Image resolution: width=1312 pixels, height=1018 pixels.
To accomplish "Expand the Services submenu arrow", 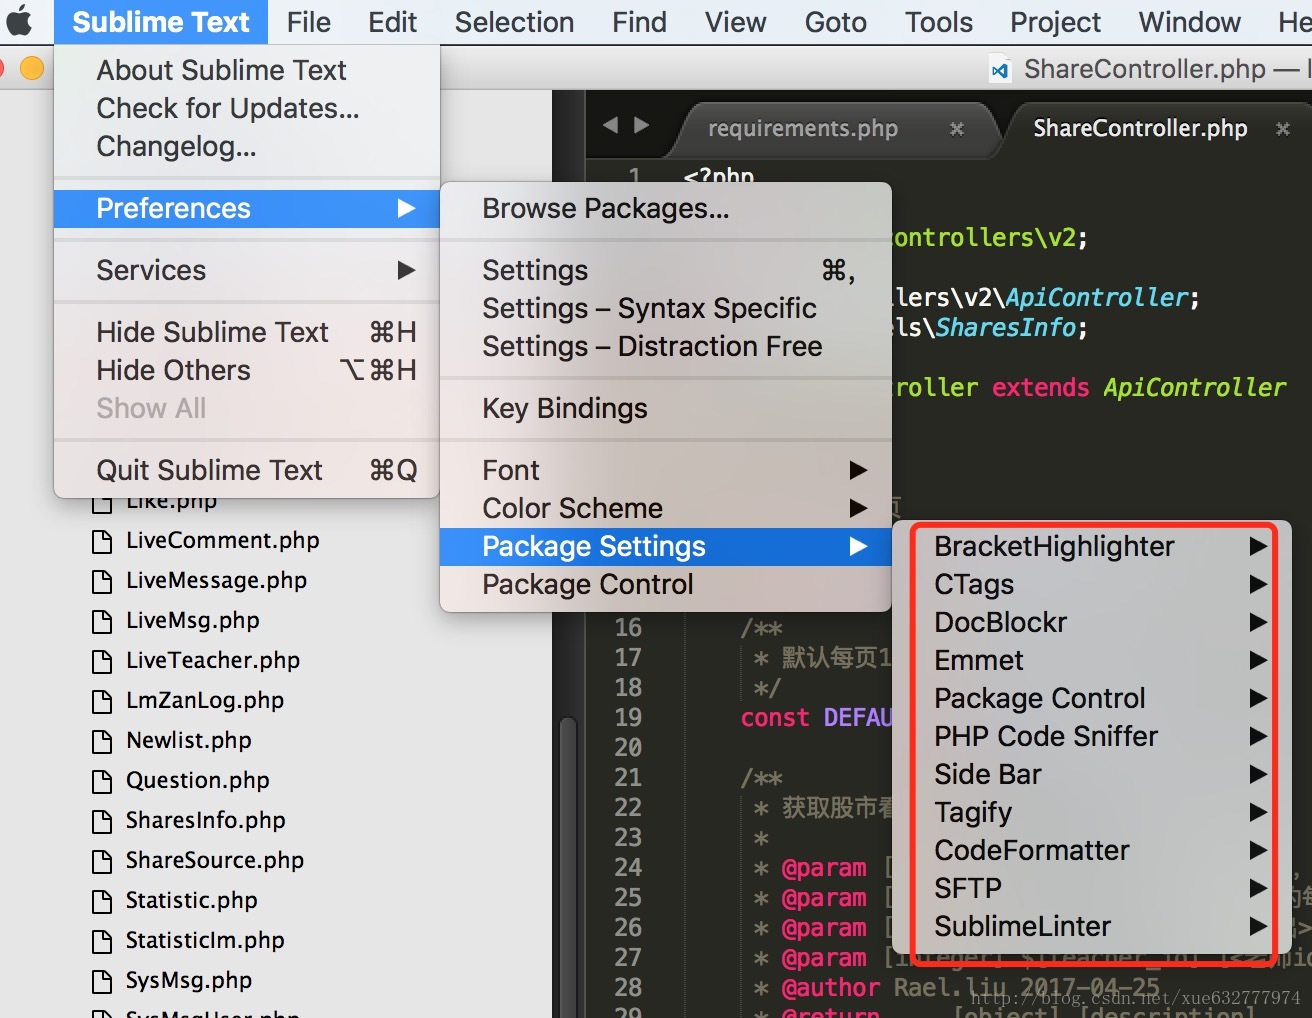I will pos(406,270).
